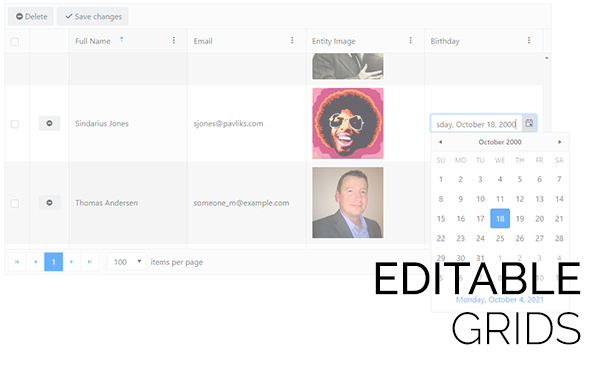Viewport: 594px width, 376px height.
Task: Select October 1 in calendar
Action: pyautogui.click(x=441, y=179)
